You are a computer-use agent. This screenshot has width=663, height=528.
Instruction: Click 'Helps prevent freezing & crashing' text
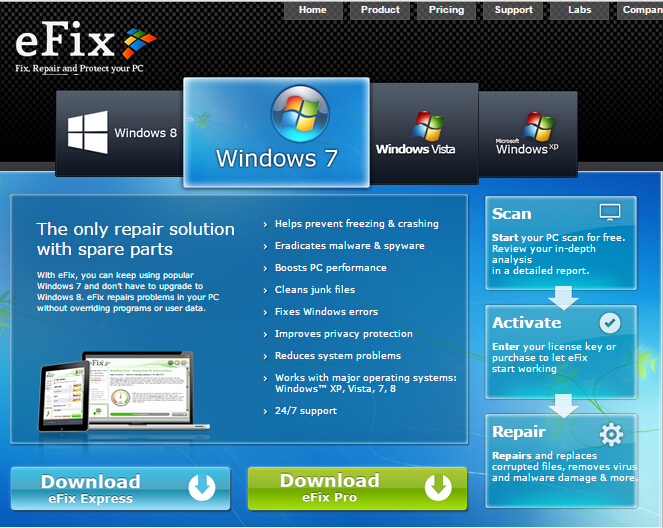(x=356, y=224)
